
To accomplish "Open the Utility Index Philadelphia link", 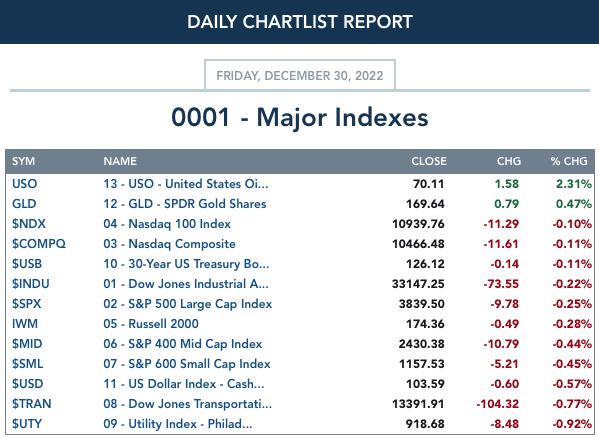I will point(178,424).
